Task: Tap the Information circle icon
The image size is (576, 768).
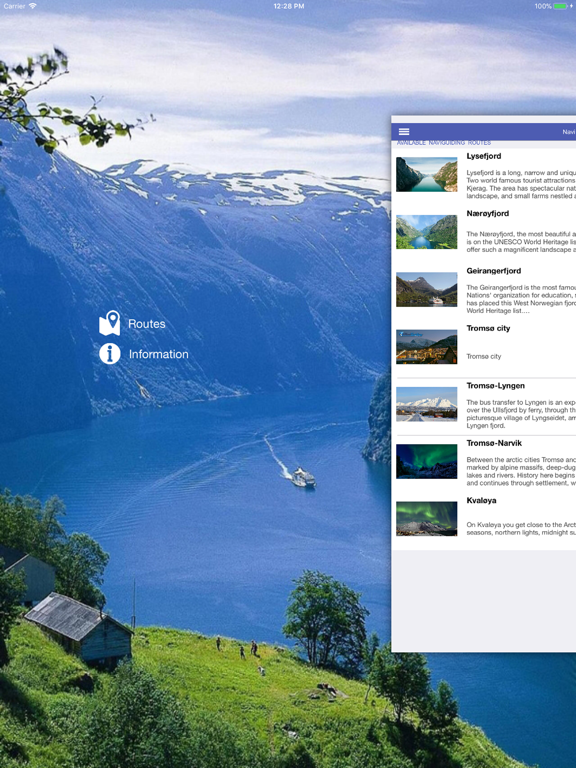Action: (x=110, y=354)
